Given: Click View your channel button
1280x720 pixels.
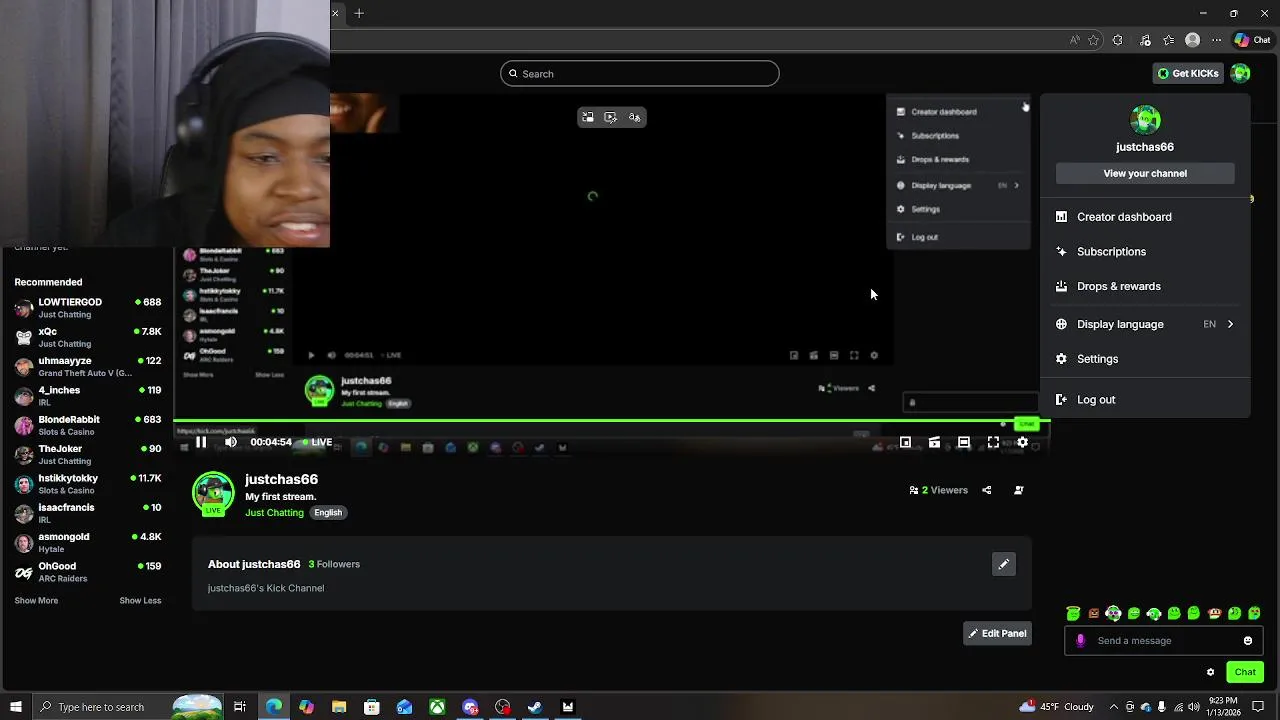Looking at the screenshot, I should (1145, 173).
